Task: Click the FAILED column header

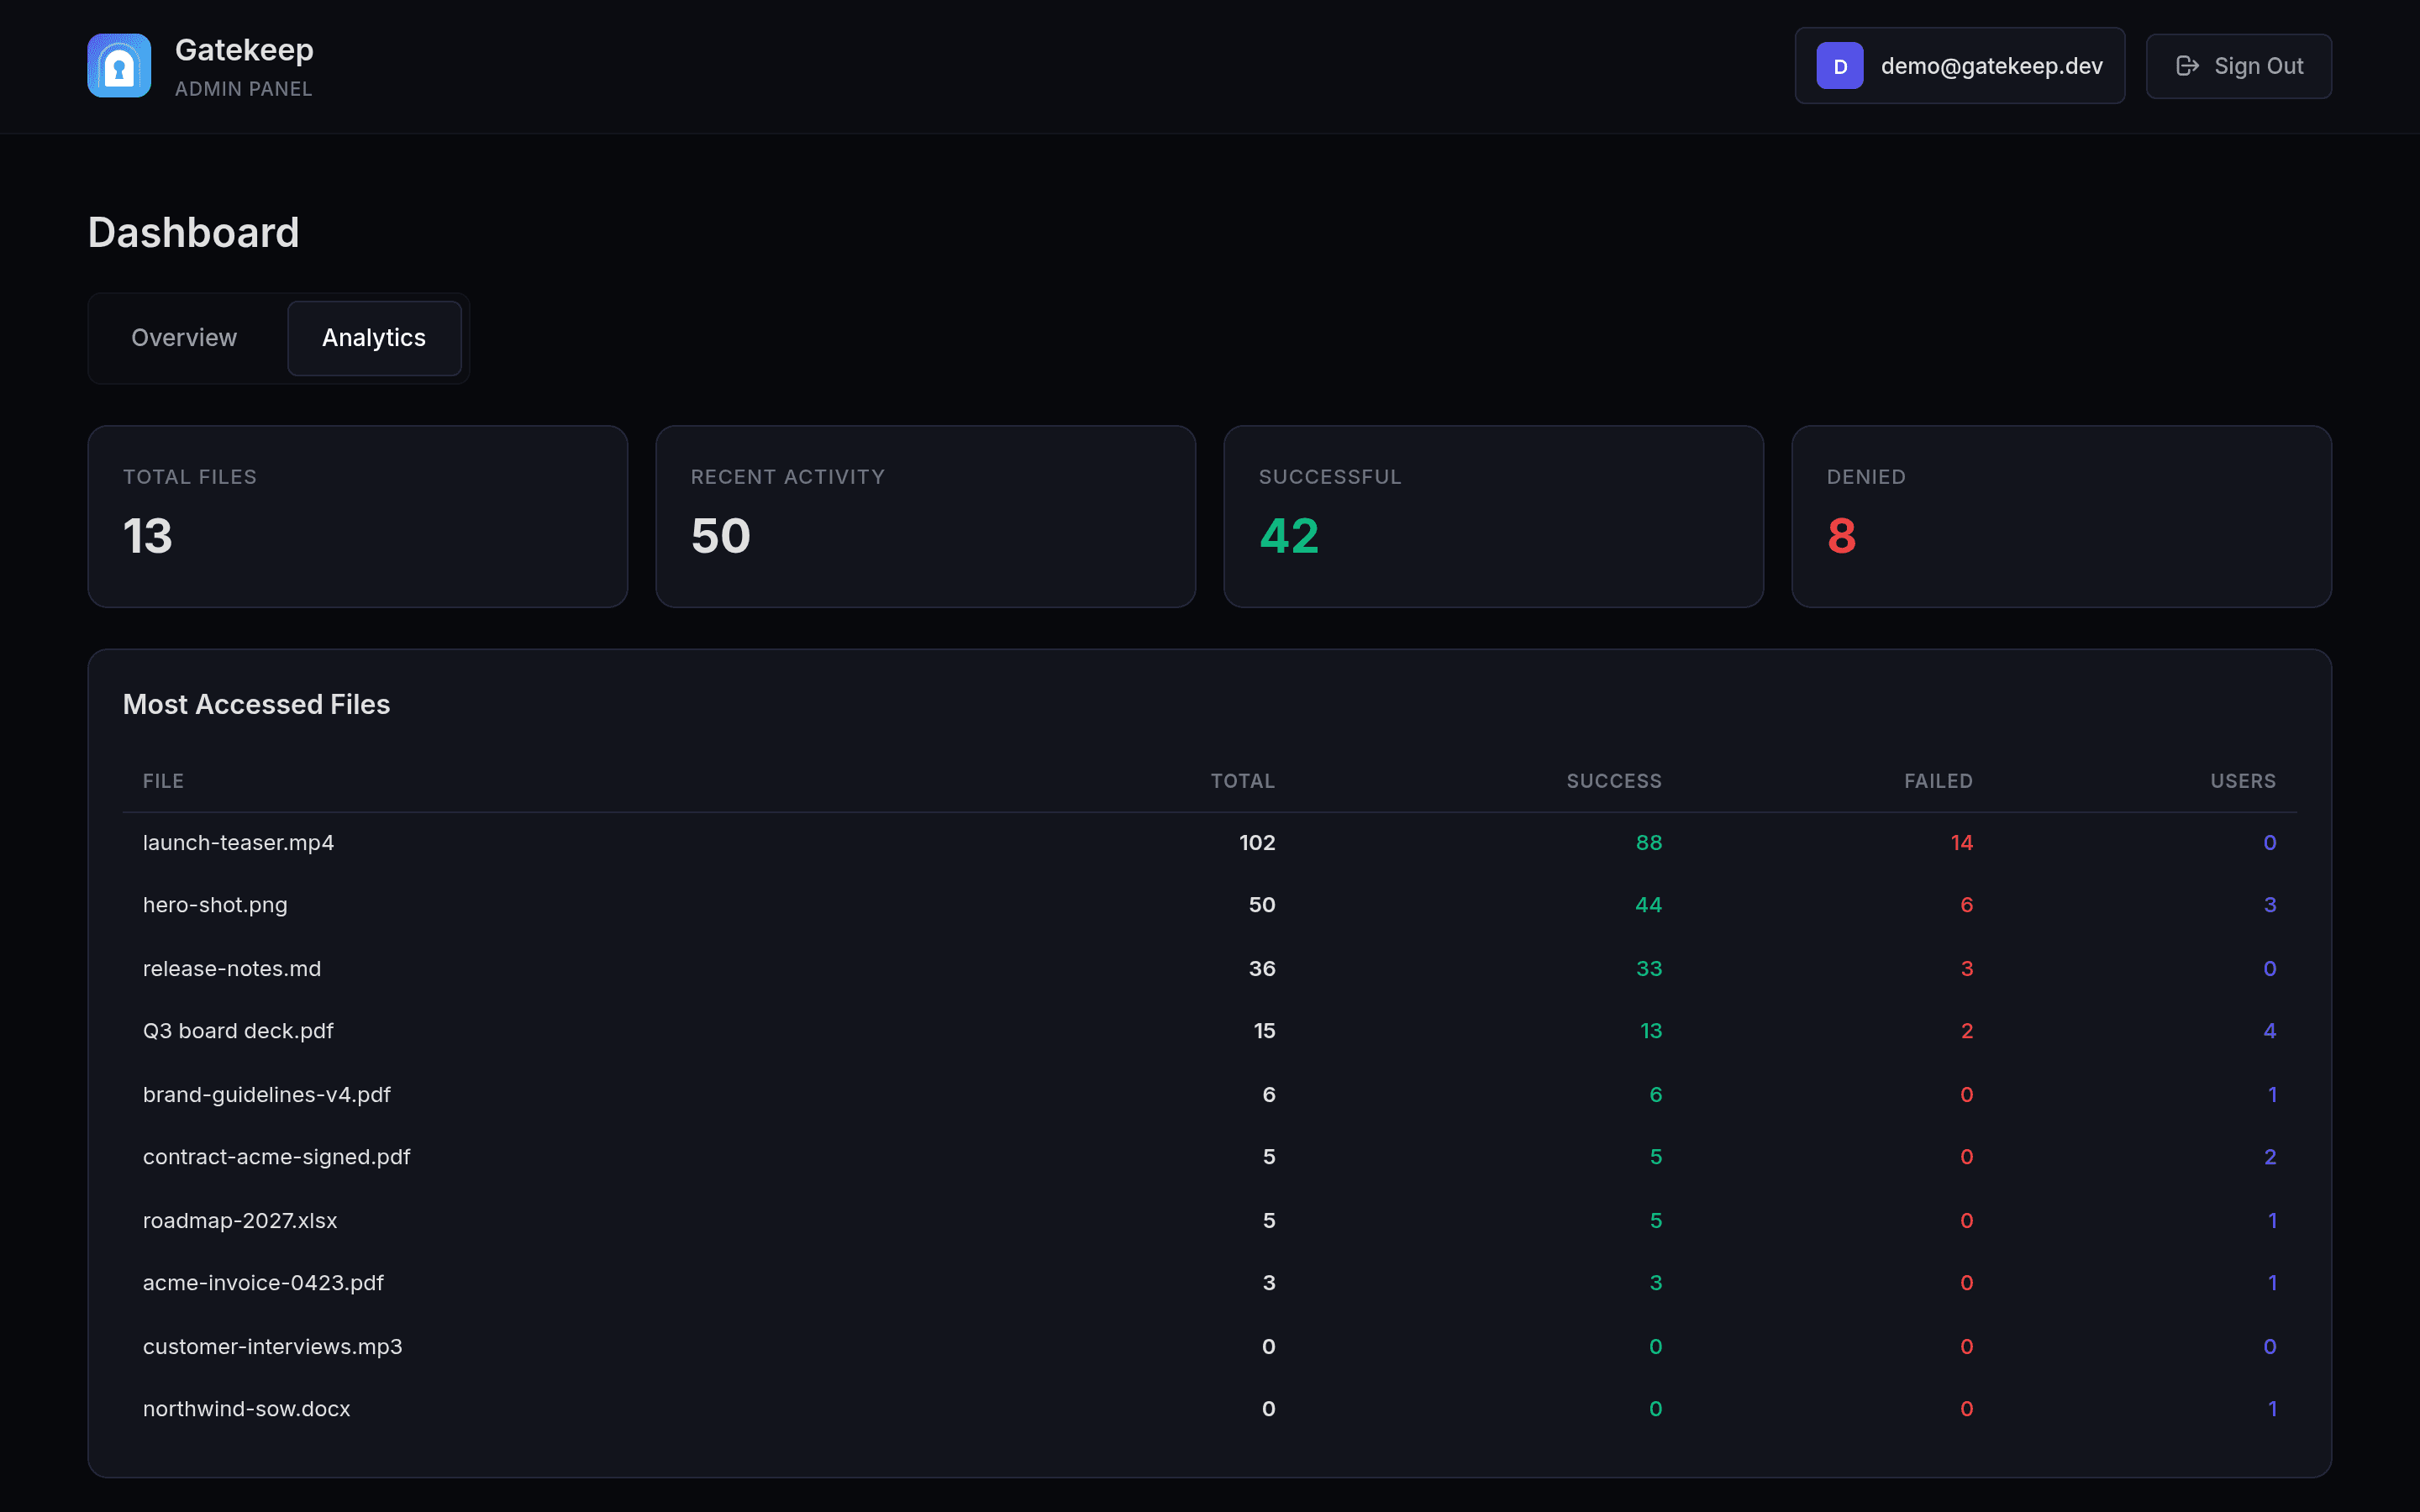Action: (x=1938, y=781)
